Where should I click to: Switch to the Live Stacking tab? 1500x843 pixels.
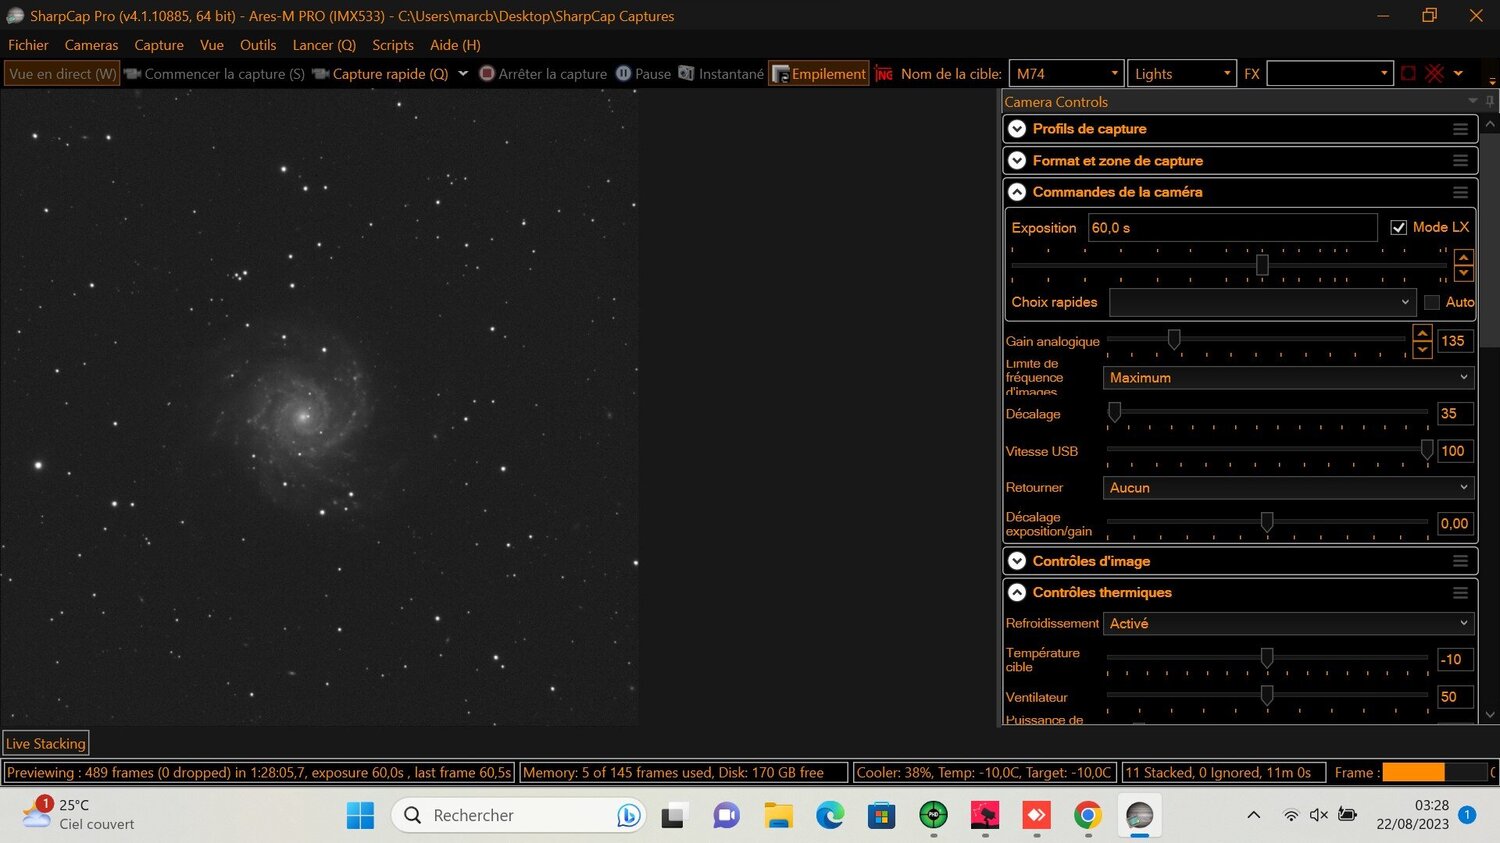pos(46,743)
